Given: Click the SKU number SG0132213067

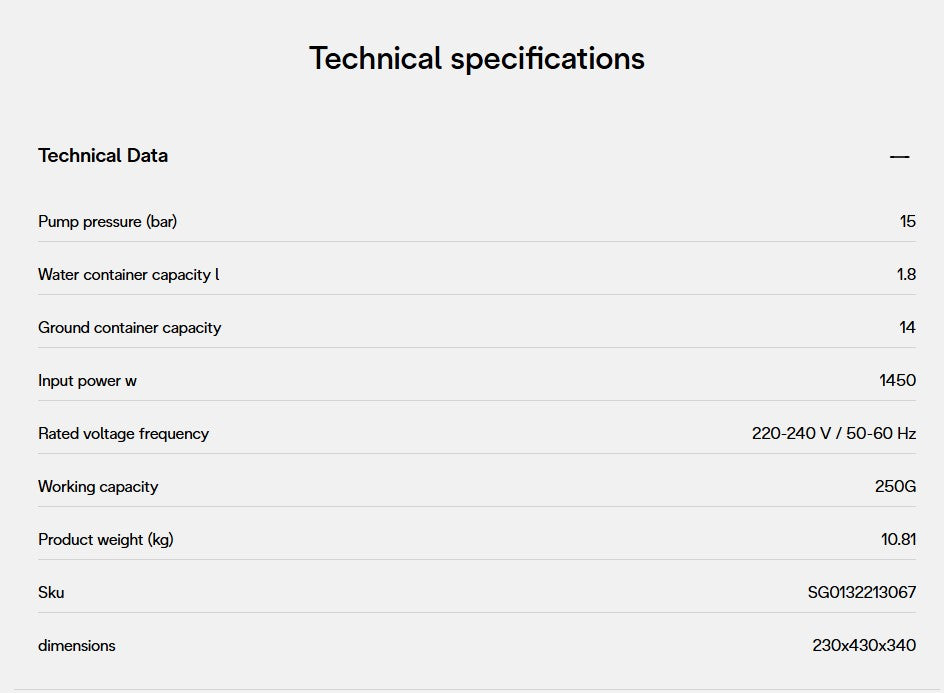Looking at the screenshot, I should click(861, 593).
